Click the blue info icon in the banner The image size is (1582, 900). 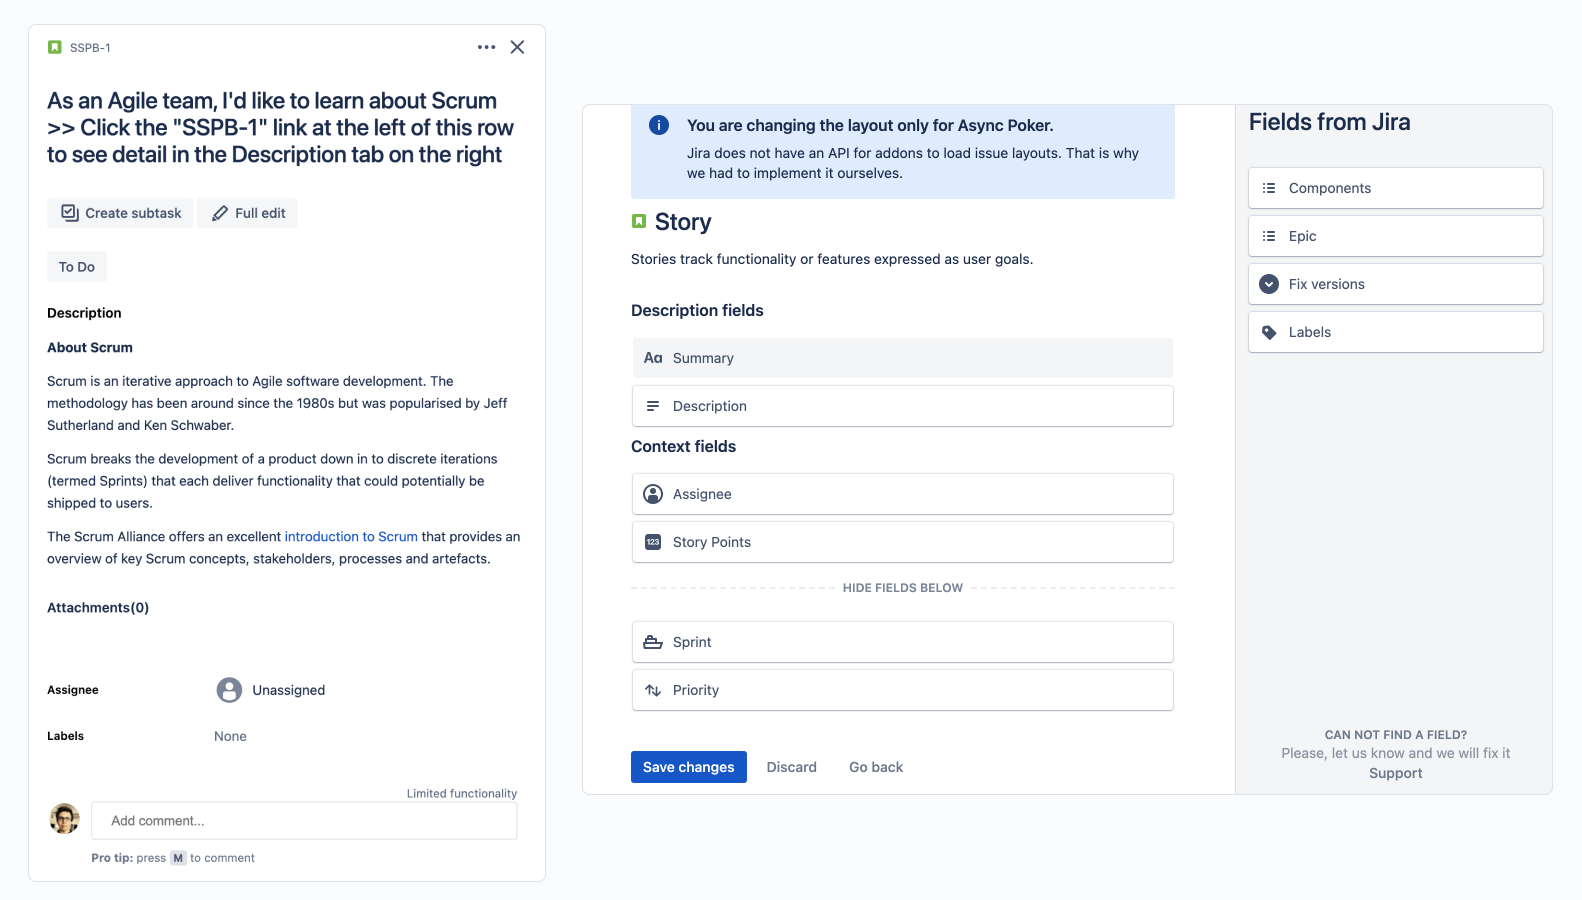click(659, 125)
